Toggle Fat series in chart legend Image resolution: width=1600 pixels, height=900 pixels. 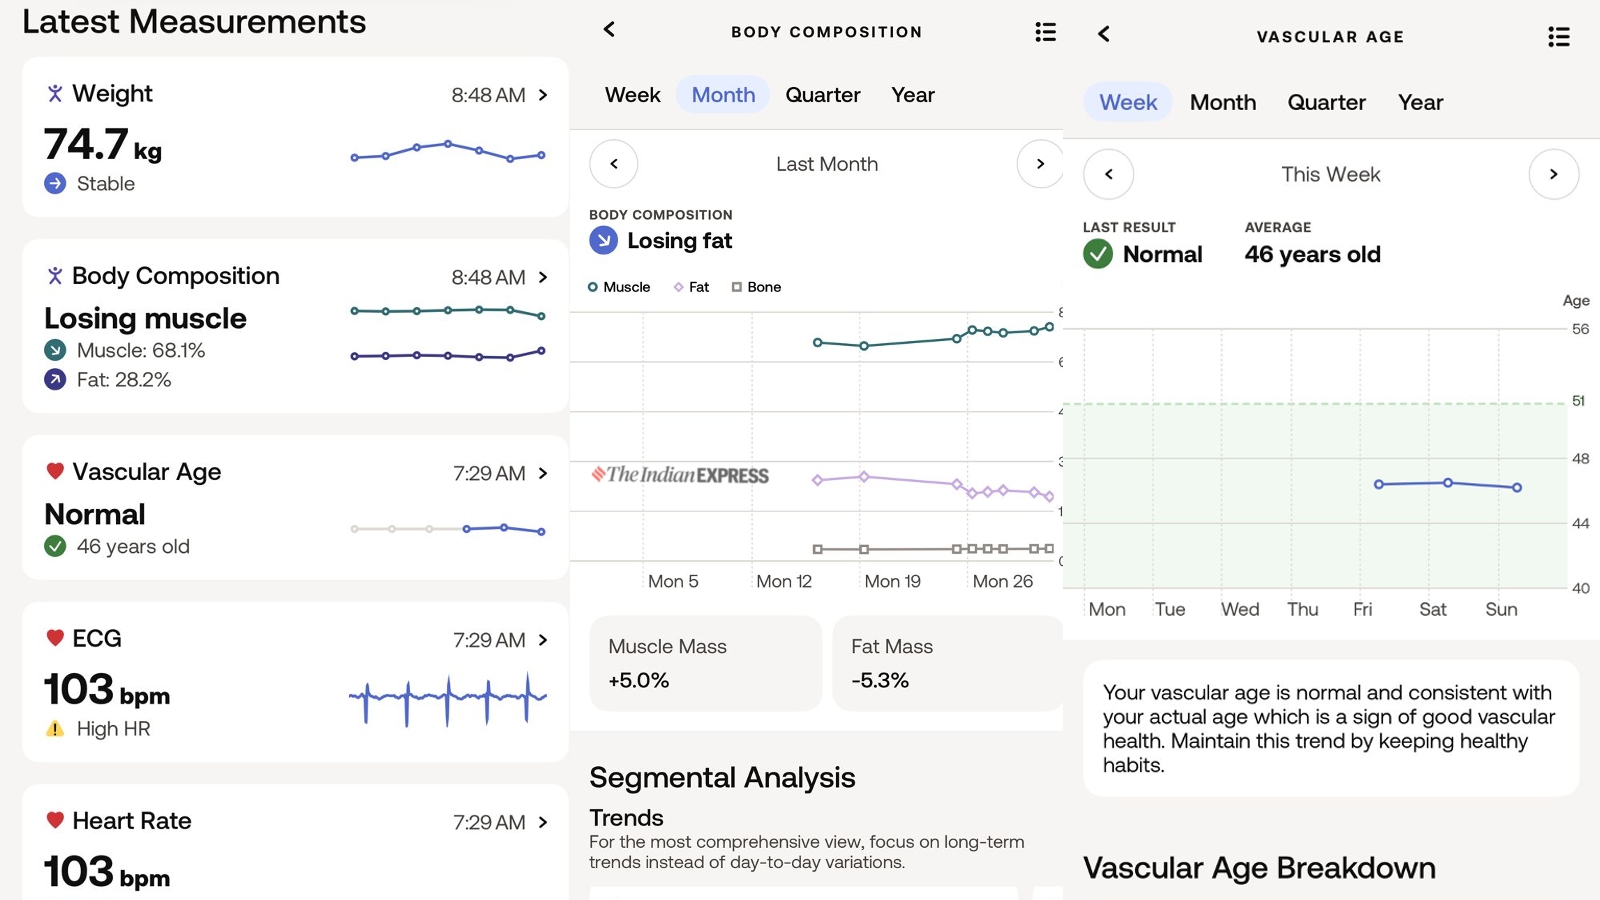click(691, 287)
